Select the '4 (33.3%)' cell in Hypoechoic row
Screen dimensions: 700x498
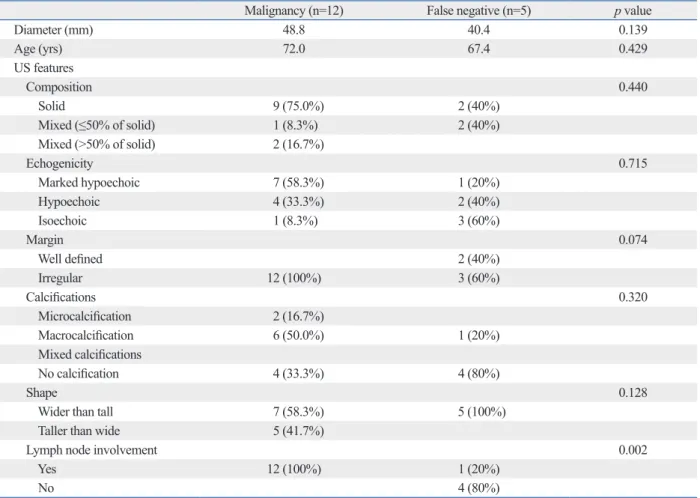(x=298, y=202)
